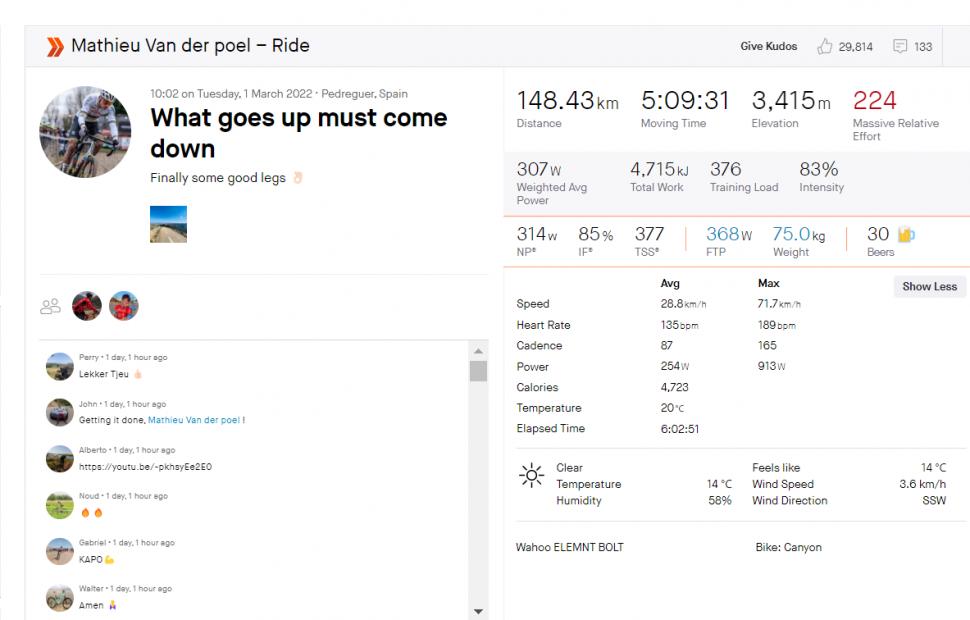Screen dimensions: 970x620
Task: Click the 5:09:31 Moving Time value
Action: (x=685, y=100)
